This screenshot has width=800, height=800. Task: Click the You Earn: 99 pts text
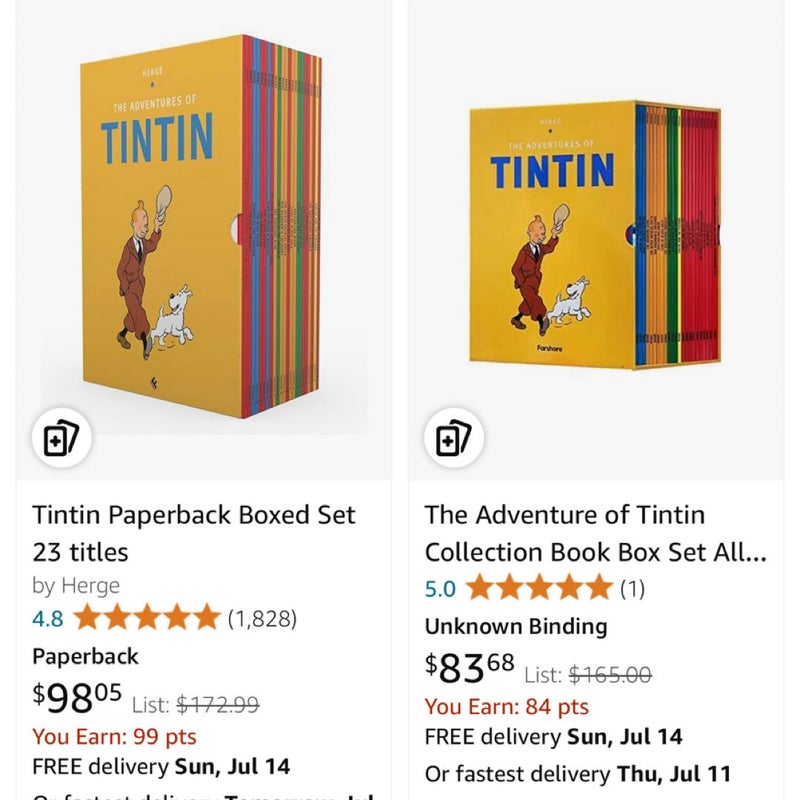pyautogui.click(x=114, y=736)
